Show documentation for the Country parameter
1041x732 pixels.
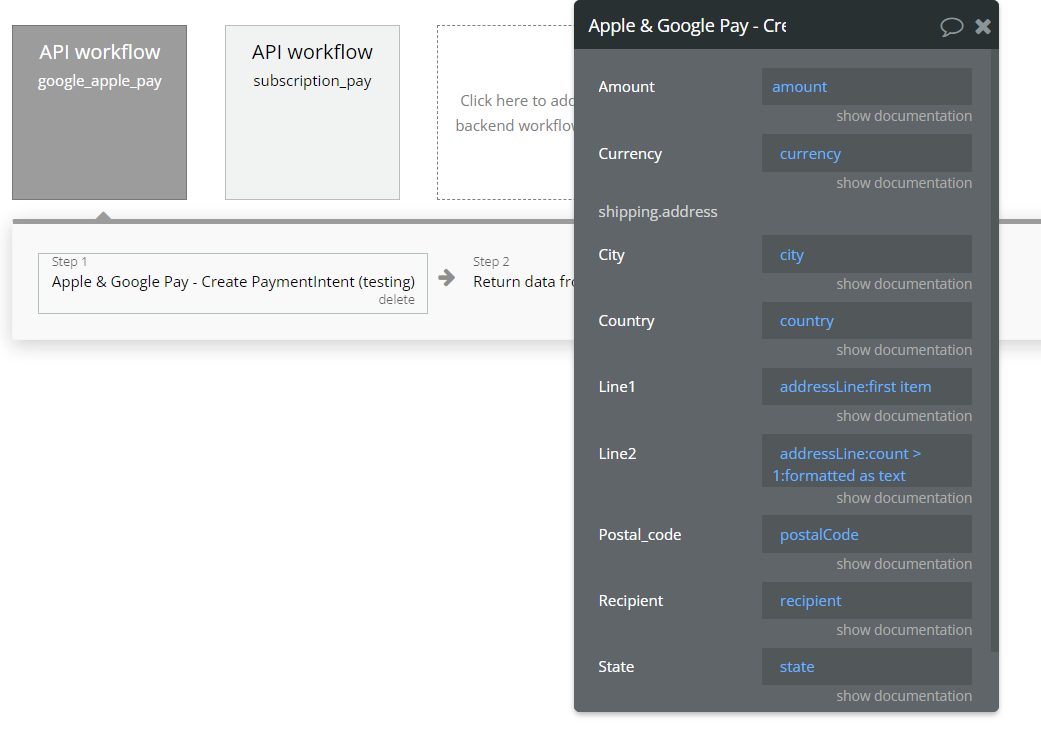pyautogui.click(x=904, y=350)
